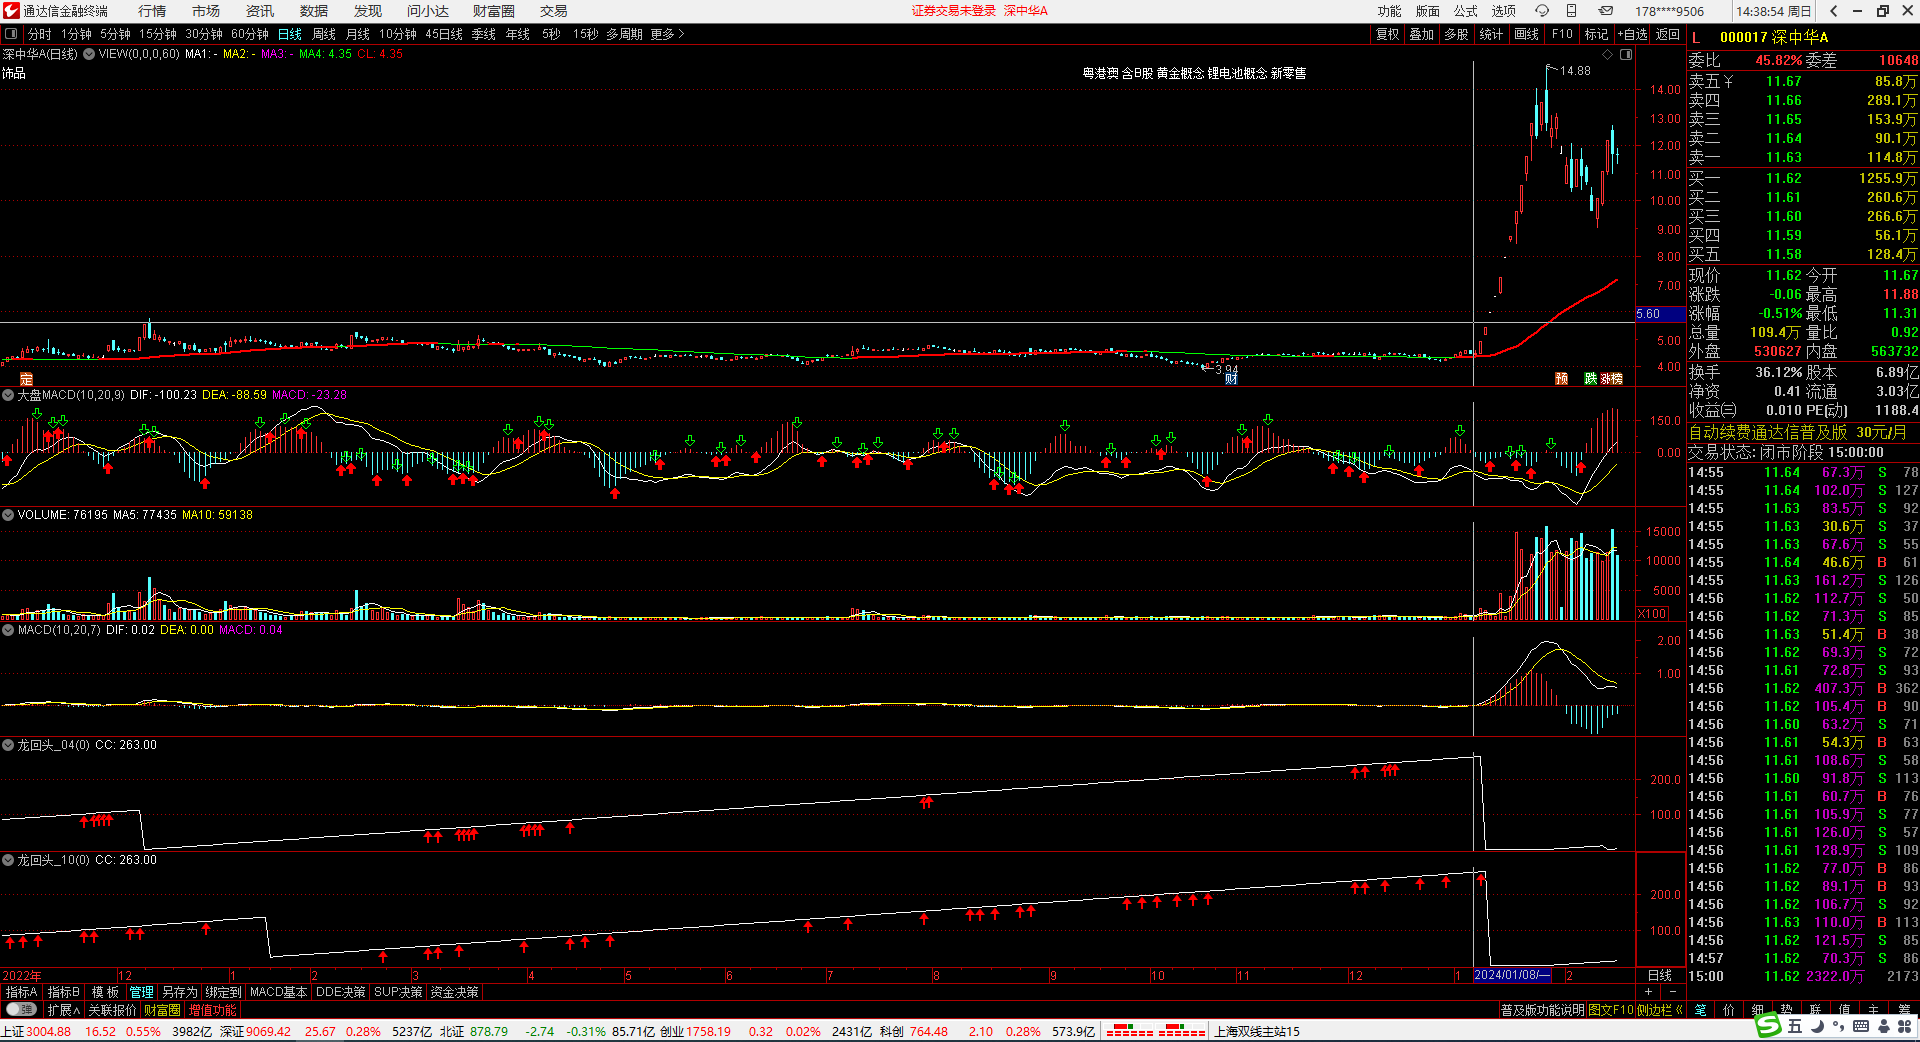Click the 预 marker icon on chart

point(1562,379)
